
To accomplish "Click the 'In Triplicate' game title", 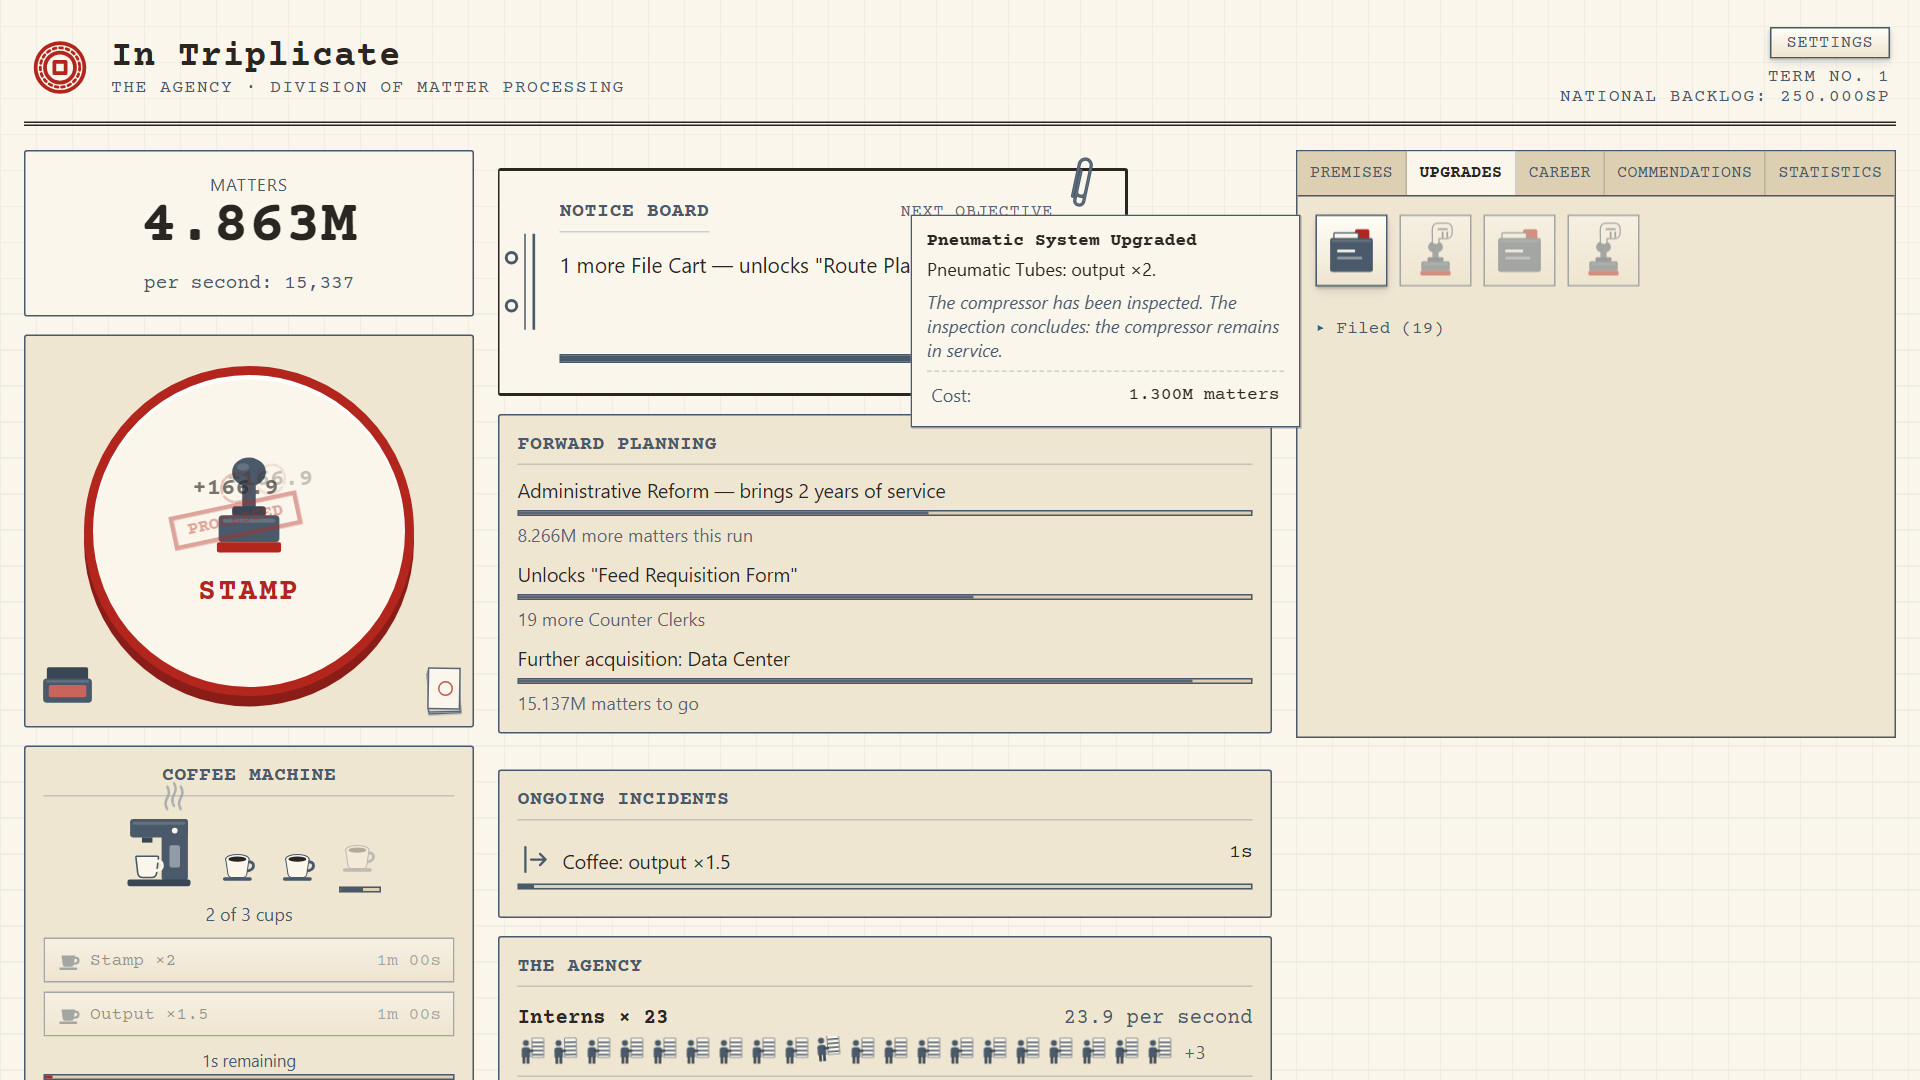I will tap(256, 54).
